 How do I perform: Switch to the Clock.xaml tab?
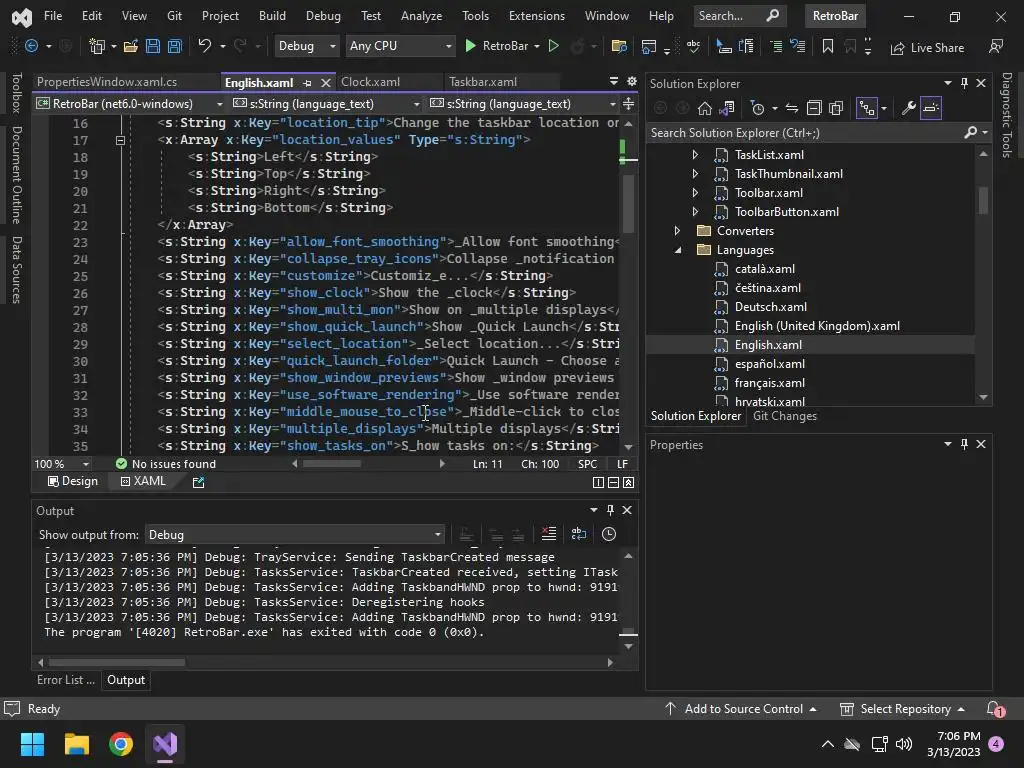tap(370, 82)
